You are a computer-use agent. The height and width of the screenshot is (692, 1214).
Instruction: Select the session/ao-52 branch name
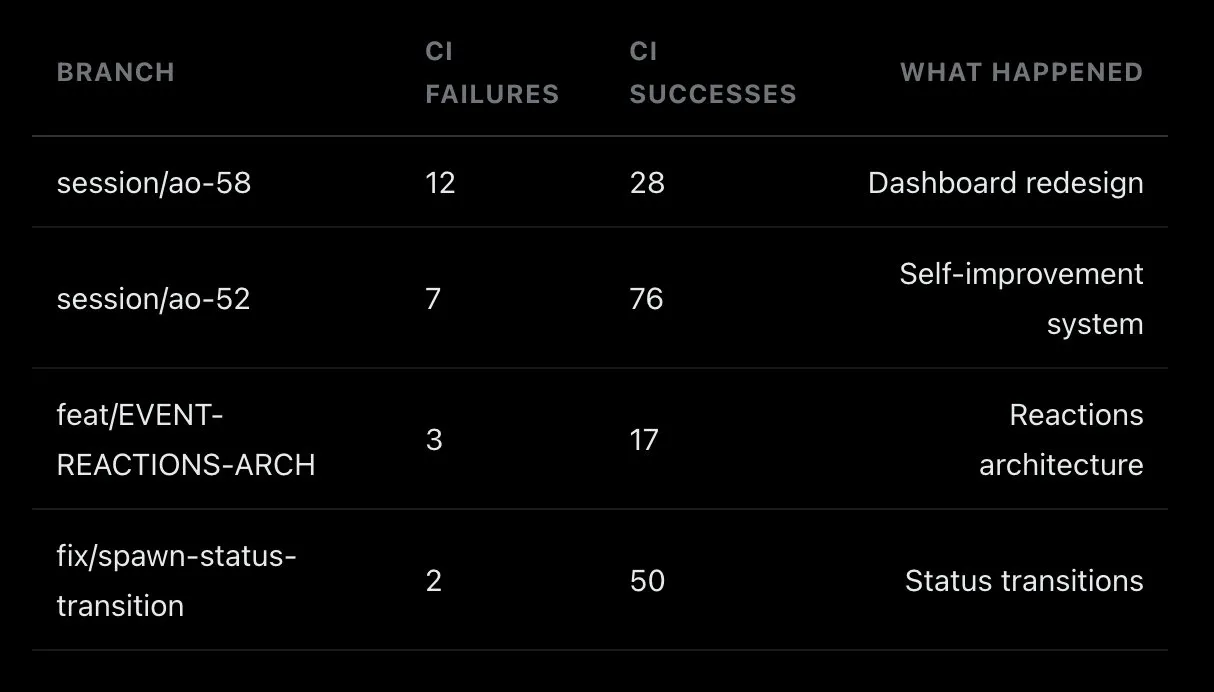coord(153,299)
